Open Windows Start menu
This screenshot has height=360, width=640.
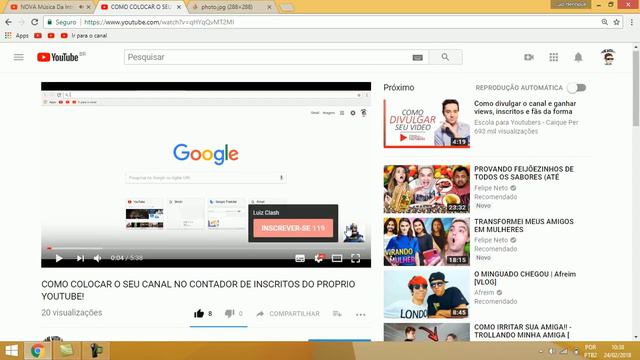pos(11,351)
